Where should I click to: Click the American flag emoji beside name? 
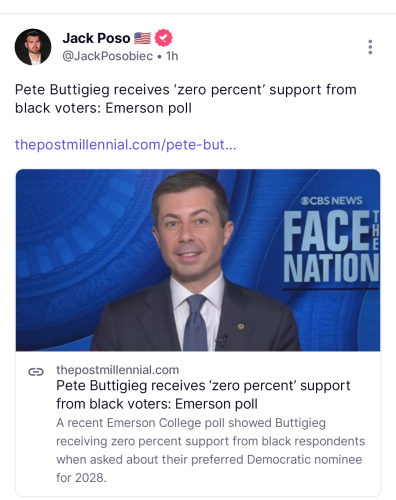tap(142, 38)
